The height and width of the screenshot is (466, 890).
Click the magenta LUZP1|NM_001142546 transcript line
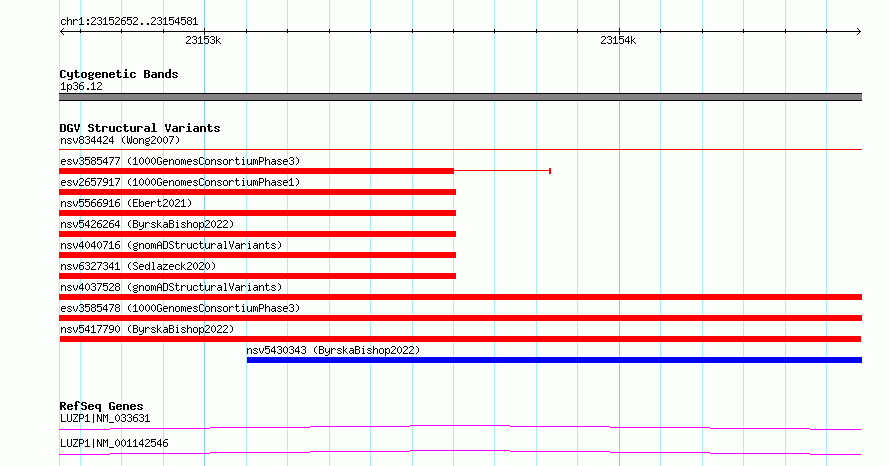[460, 452]
